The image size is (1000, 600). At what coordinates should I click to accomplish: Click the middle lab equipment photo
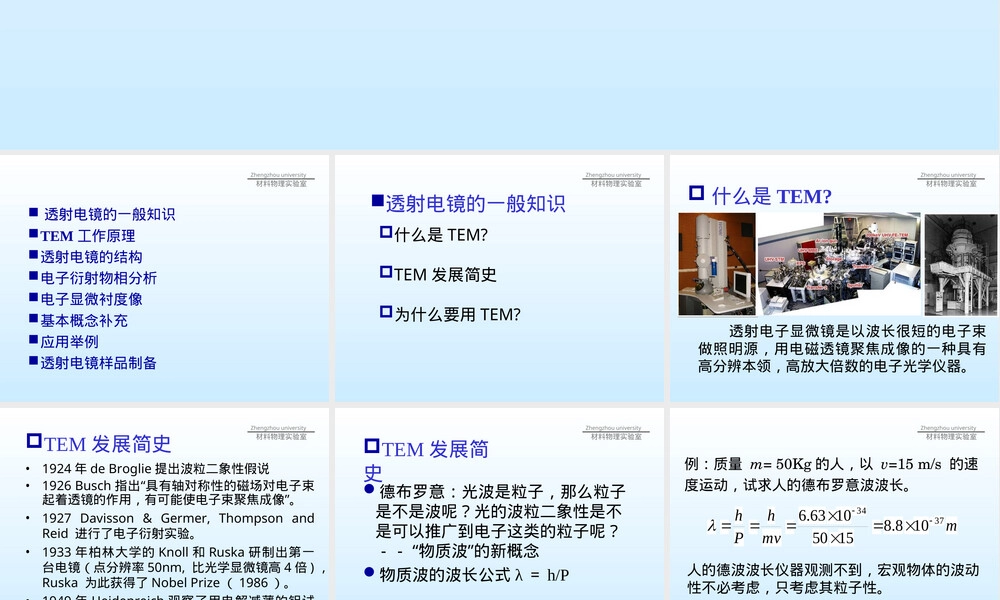840,264
